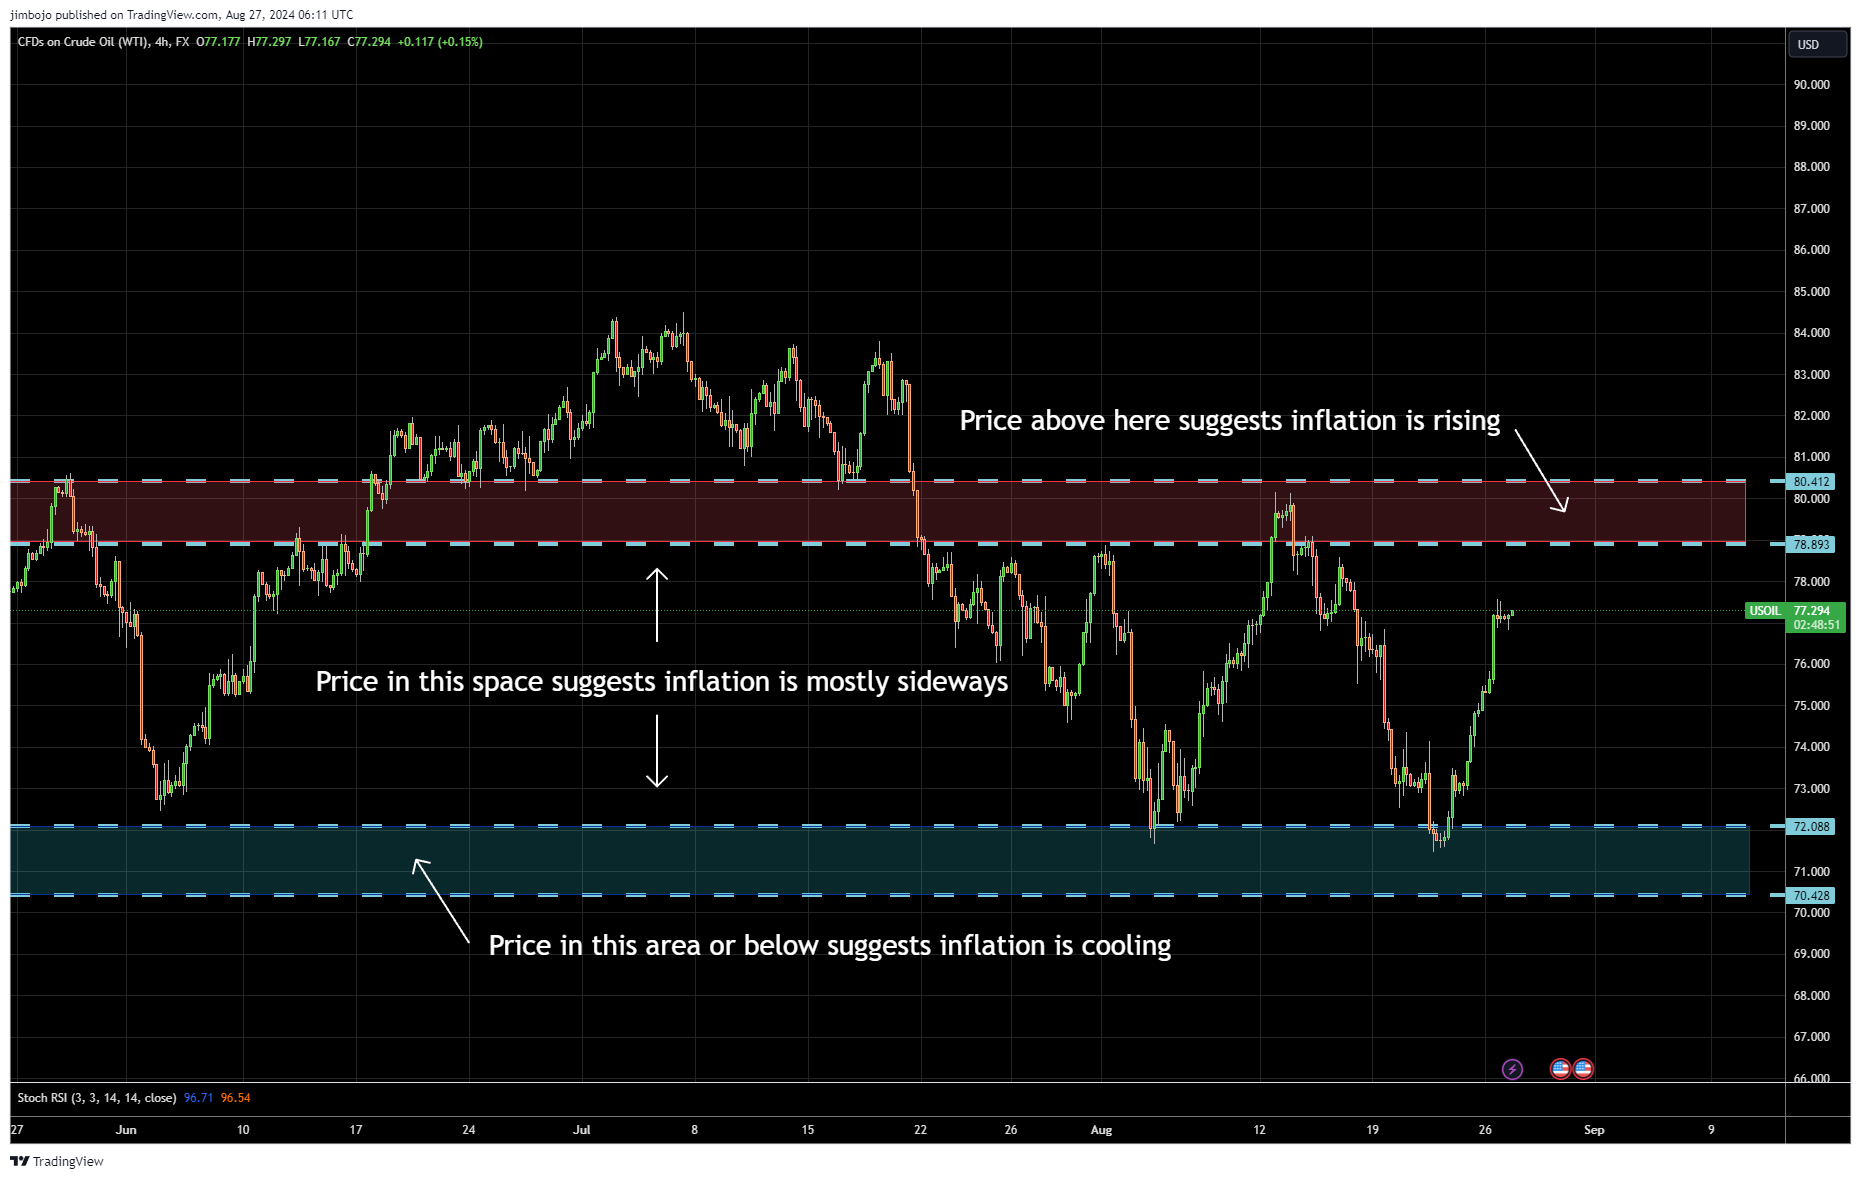Click the TradingView logo at bottom left
This screenshot has width=1861, height=1179.
click(x=57, y=1161)
